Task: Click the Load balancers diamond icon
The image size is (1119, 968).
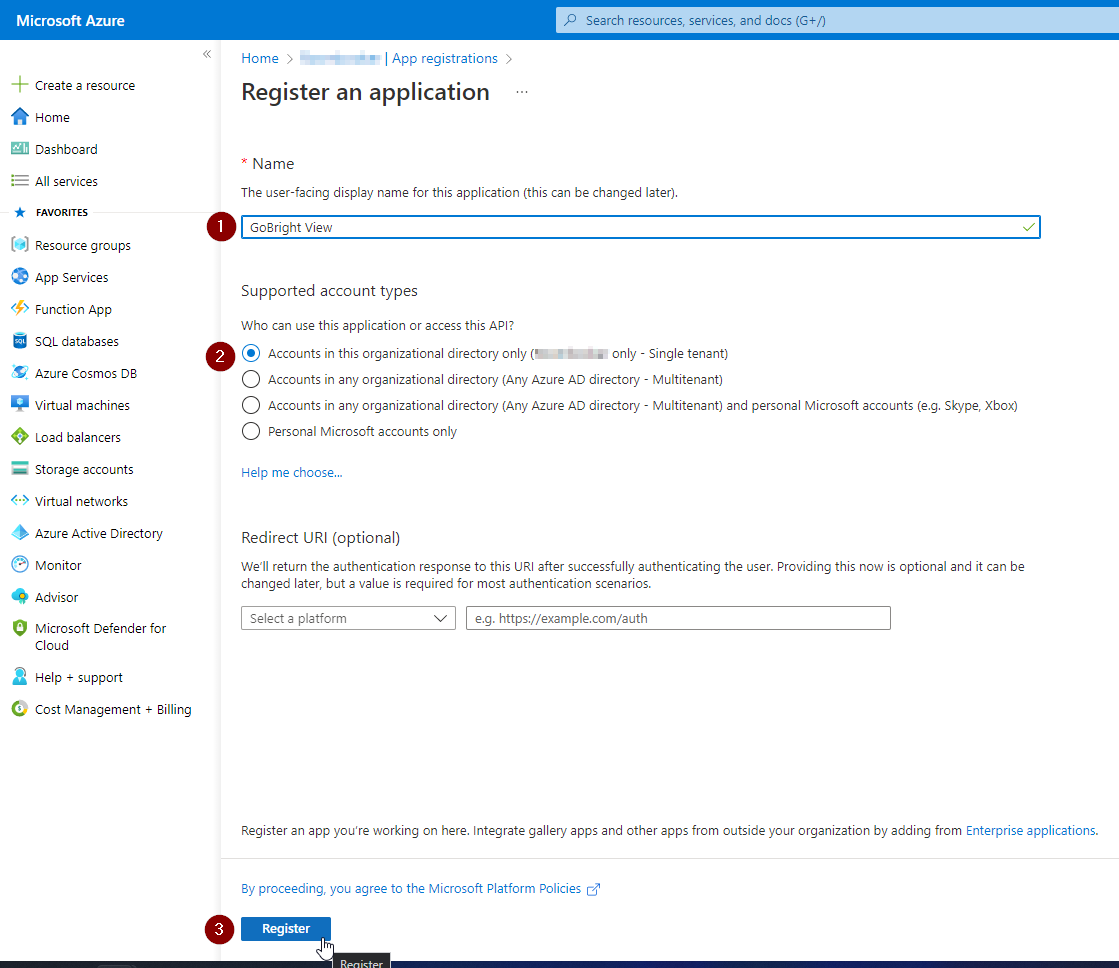Action: (20, 436)
